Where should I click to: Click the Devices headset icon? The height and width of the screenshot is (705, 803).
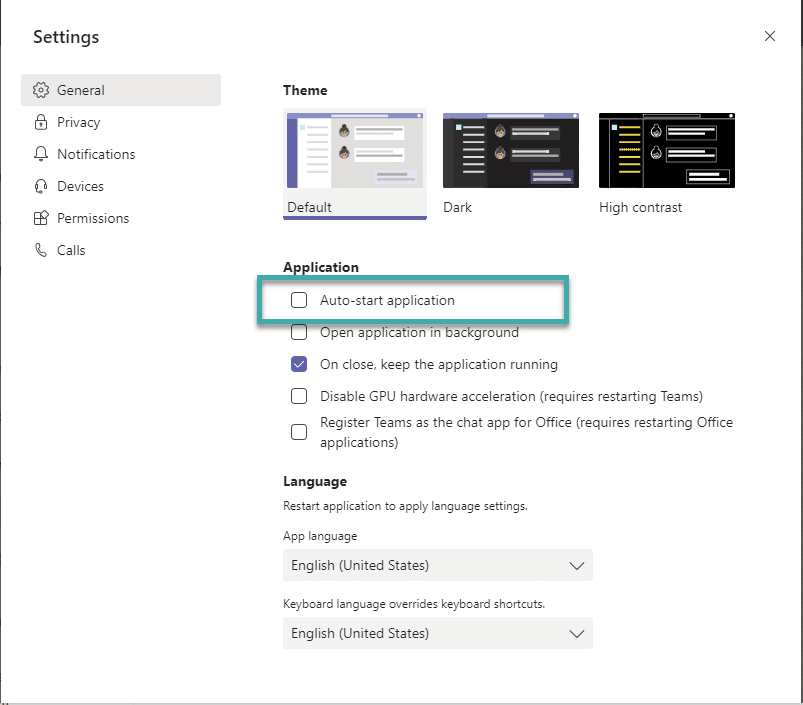click(41, 186)
